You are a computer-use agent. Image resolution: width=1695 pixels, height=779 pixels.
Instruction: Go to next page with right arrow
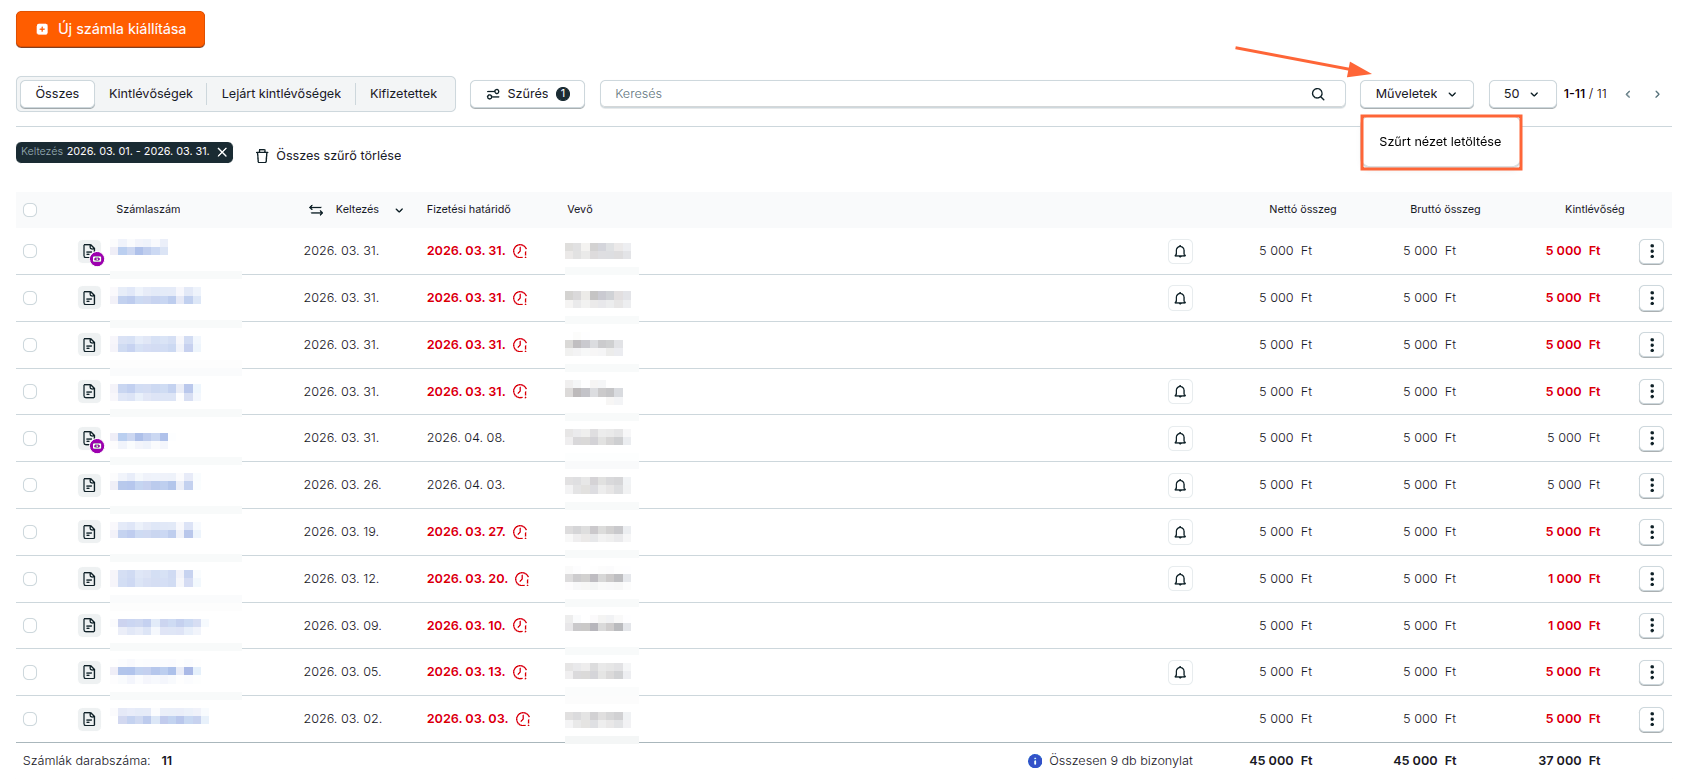[x=1657, y=94]
